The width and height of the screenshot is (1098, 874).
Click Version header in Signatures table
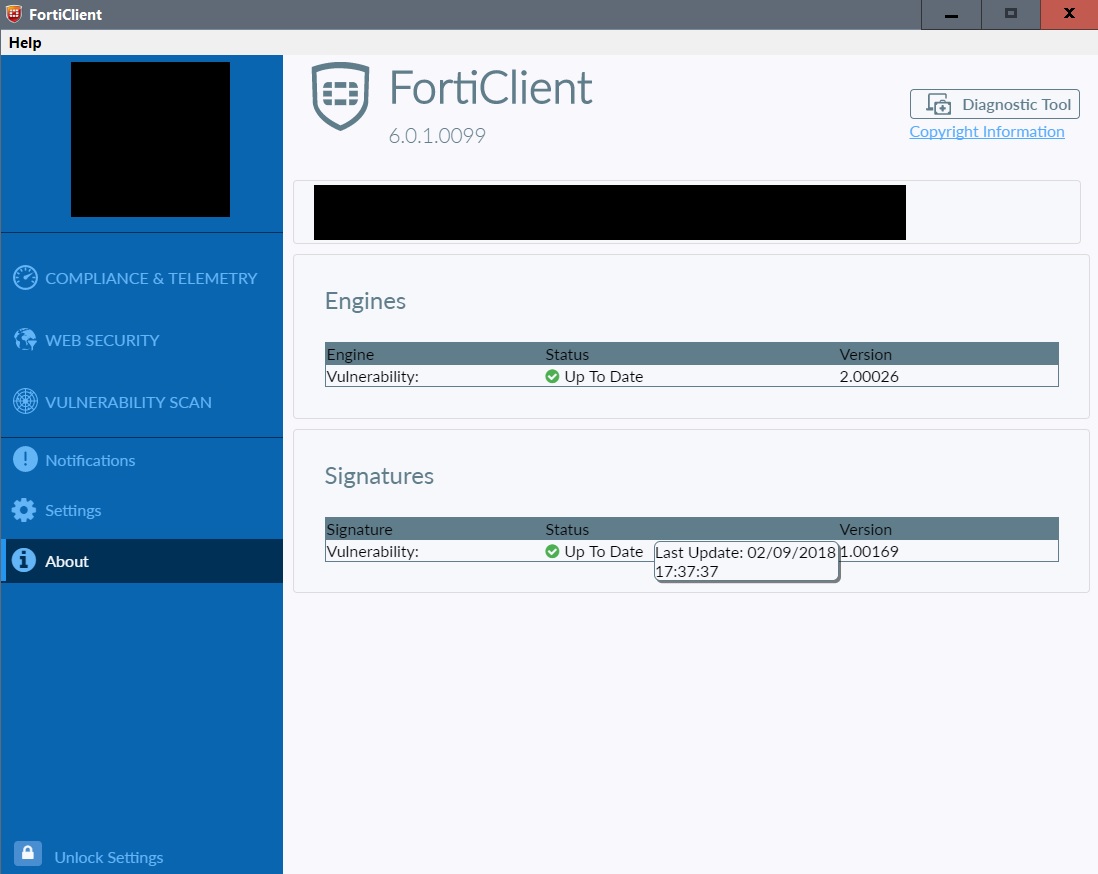[866, 529]
